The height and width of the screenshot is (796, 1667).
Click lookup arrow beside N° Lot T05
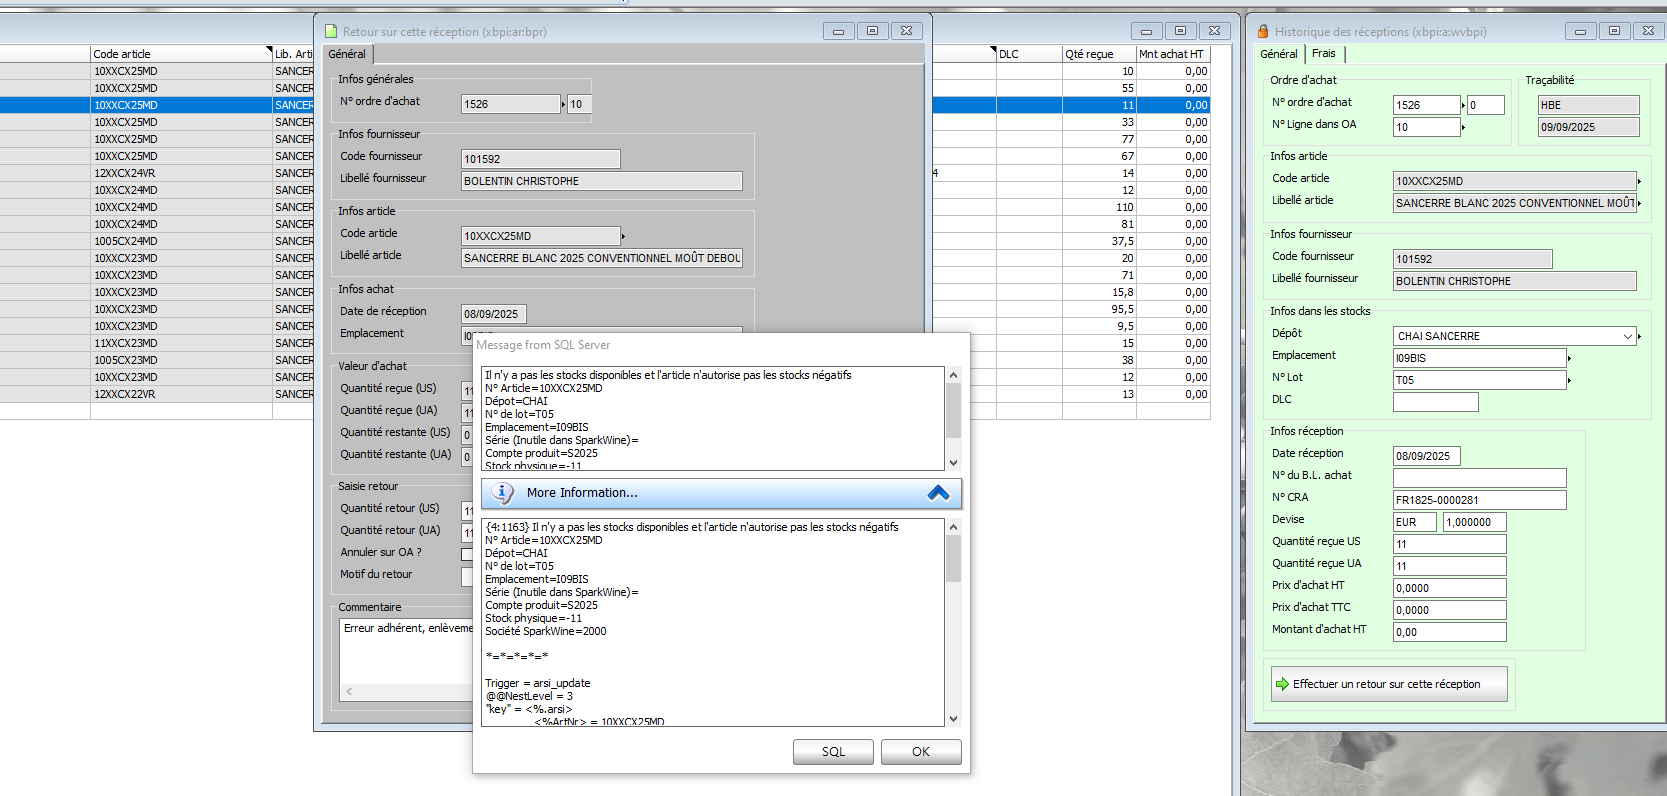tap(1569, 380)
